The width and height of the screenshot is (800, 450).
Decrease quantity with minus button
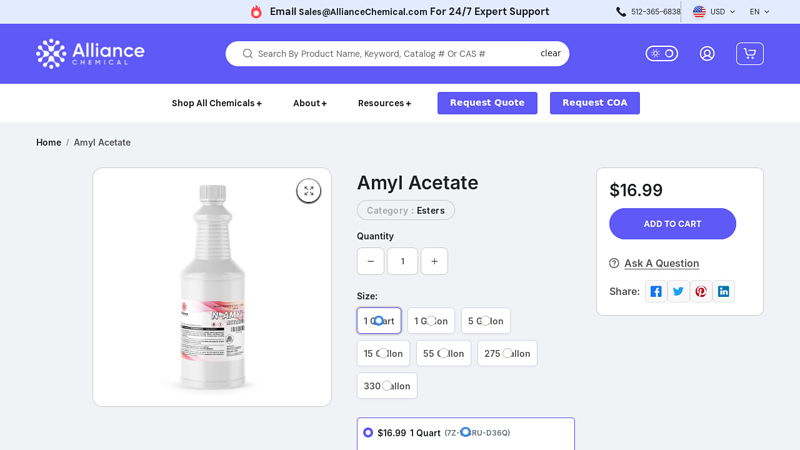click(x=370, y=261)
